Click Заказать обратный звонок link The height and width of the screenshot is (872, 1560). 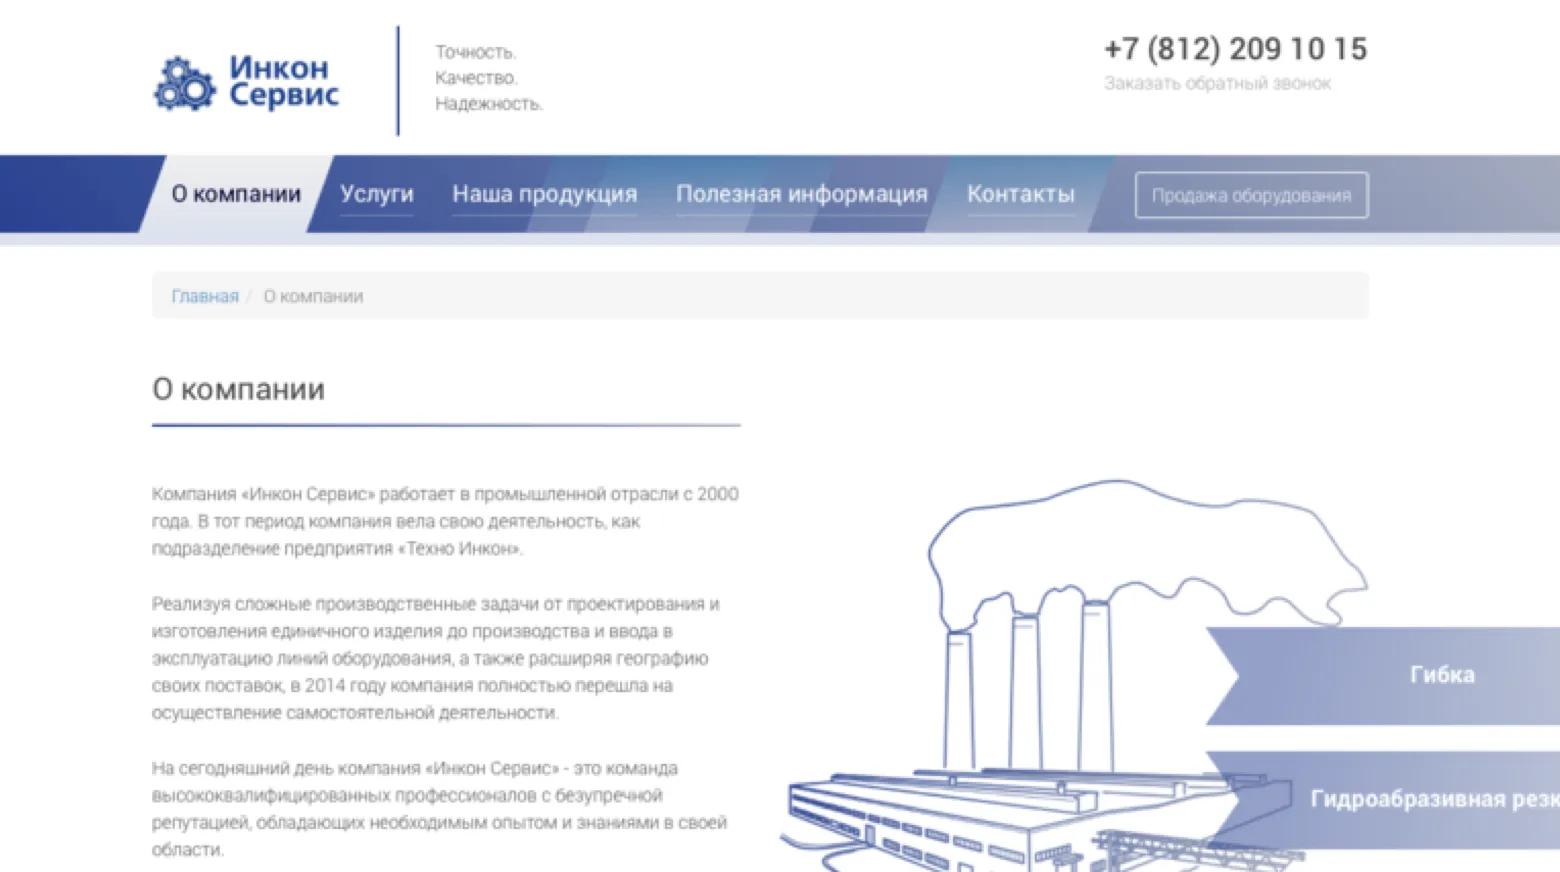pyautogui.click(x=1217, y=83)
